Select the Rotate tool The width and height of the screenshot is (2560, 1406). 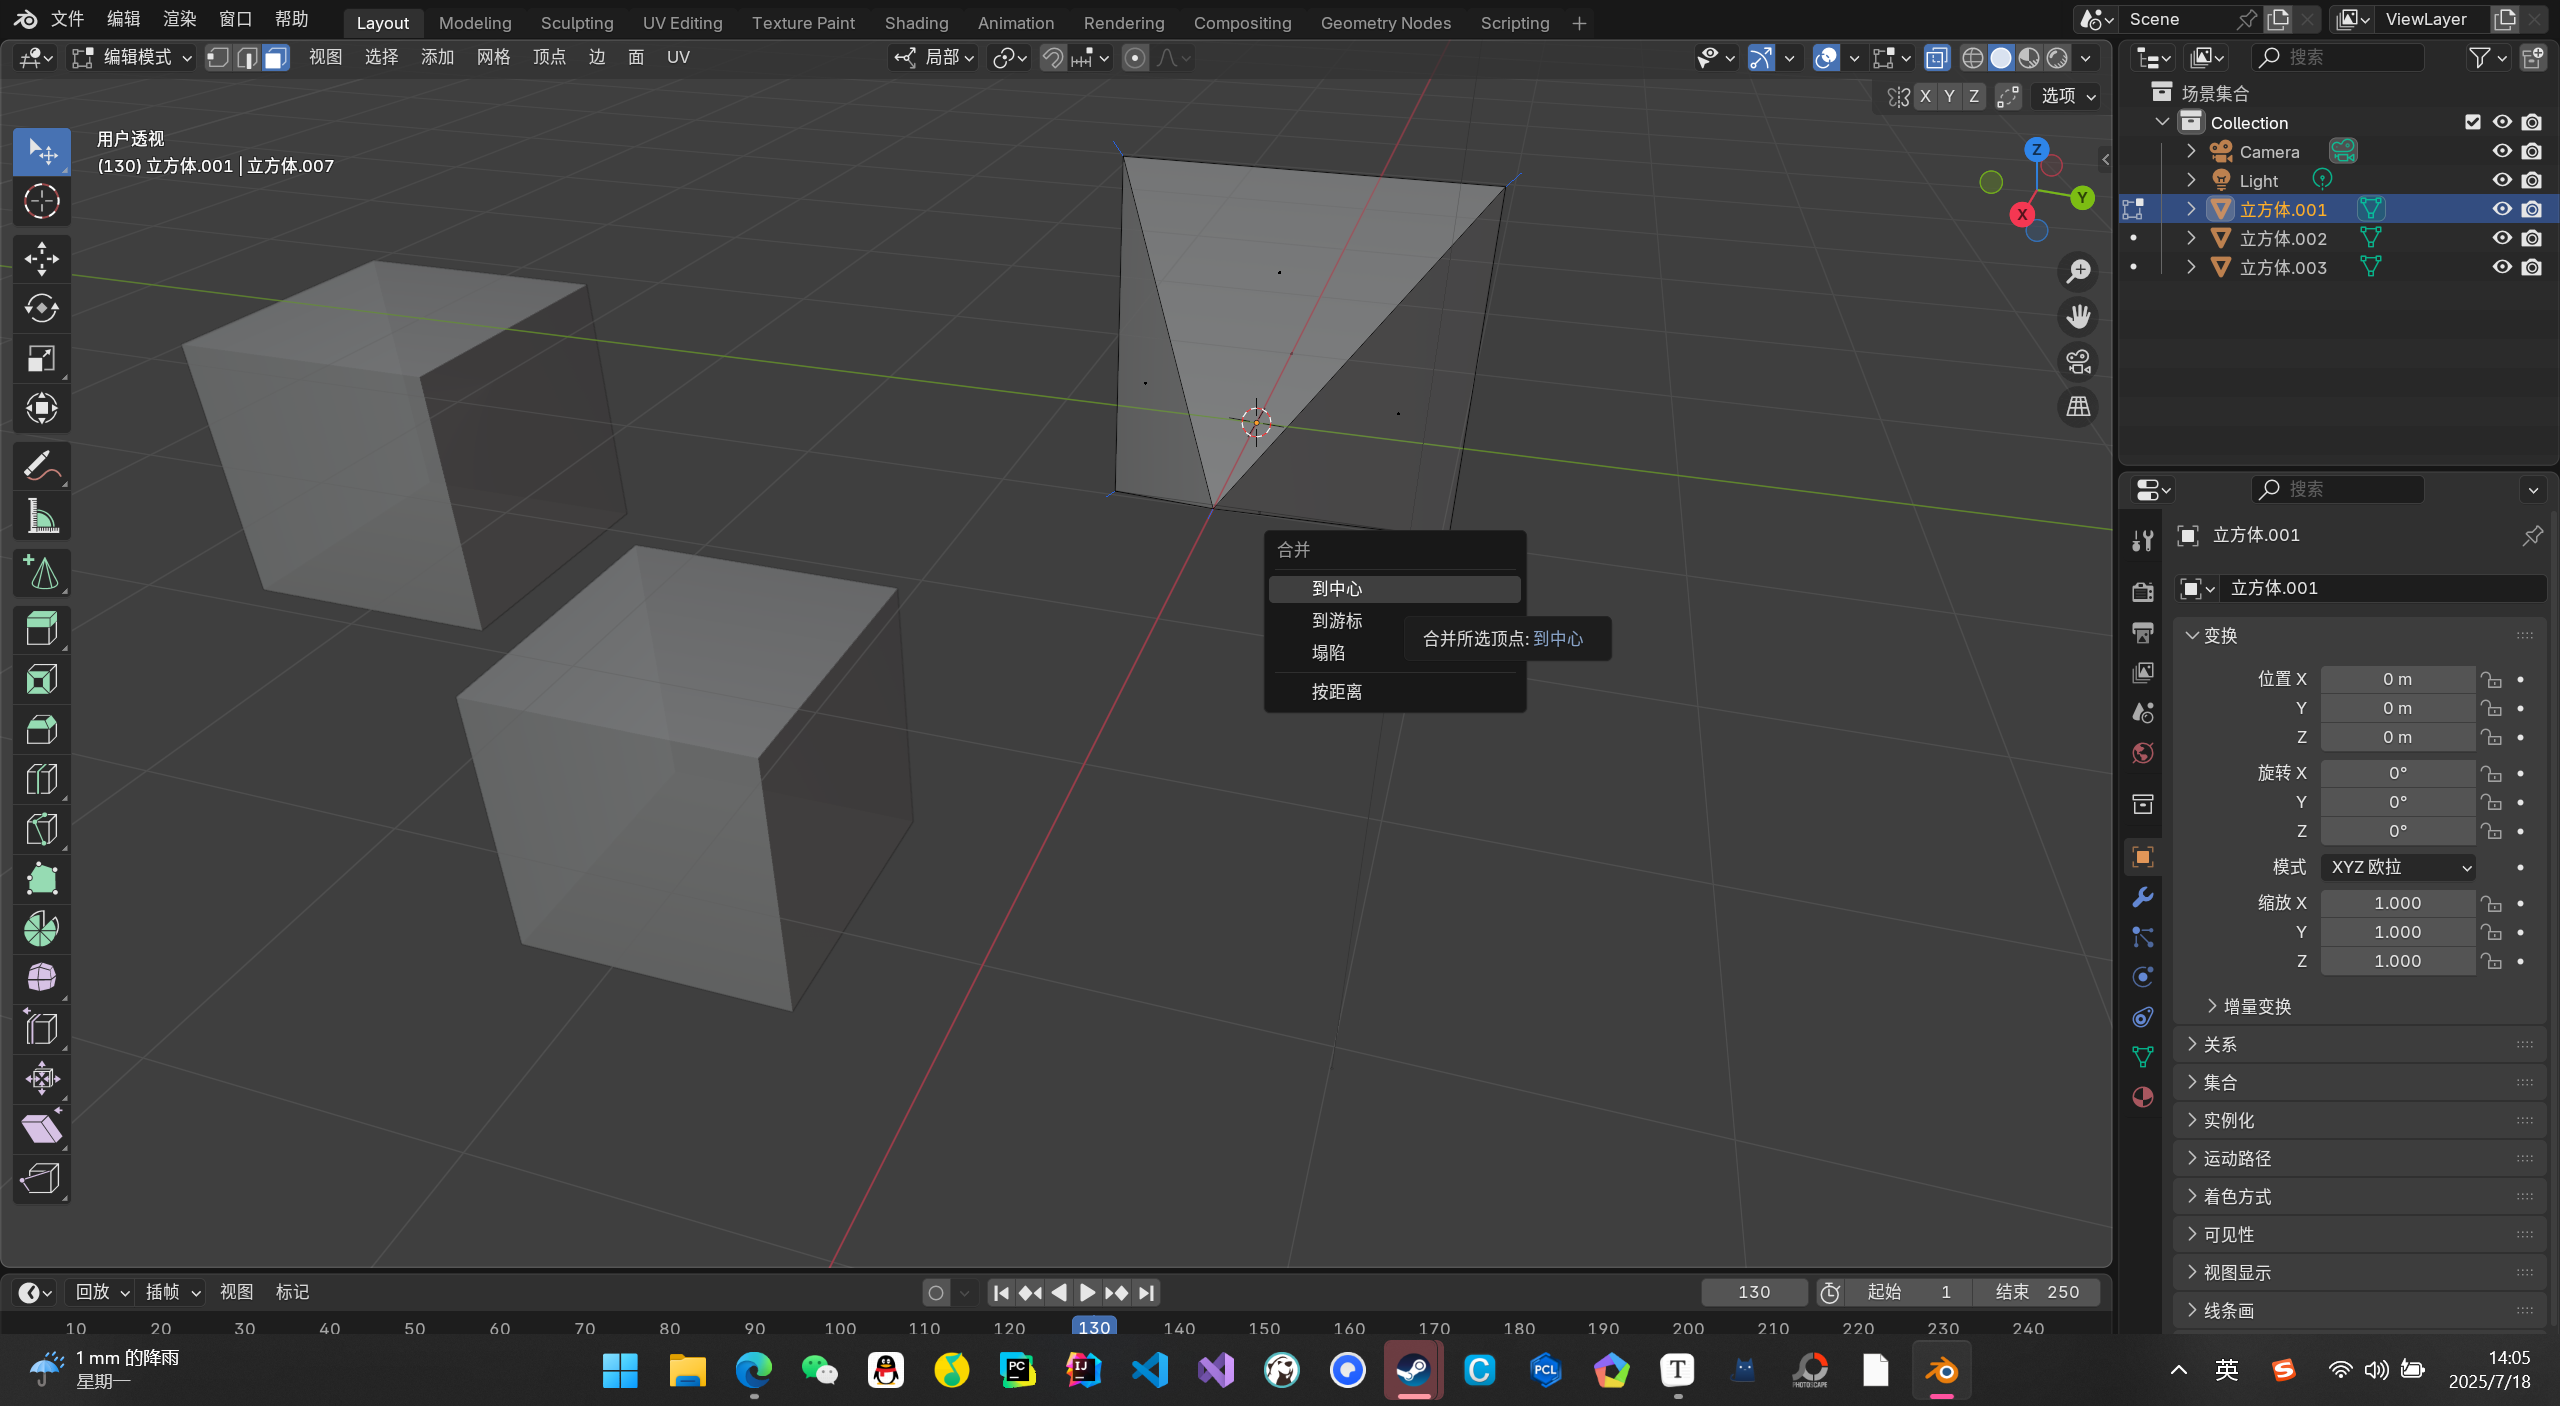(x=41, y=309)
